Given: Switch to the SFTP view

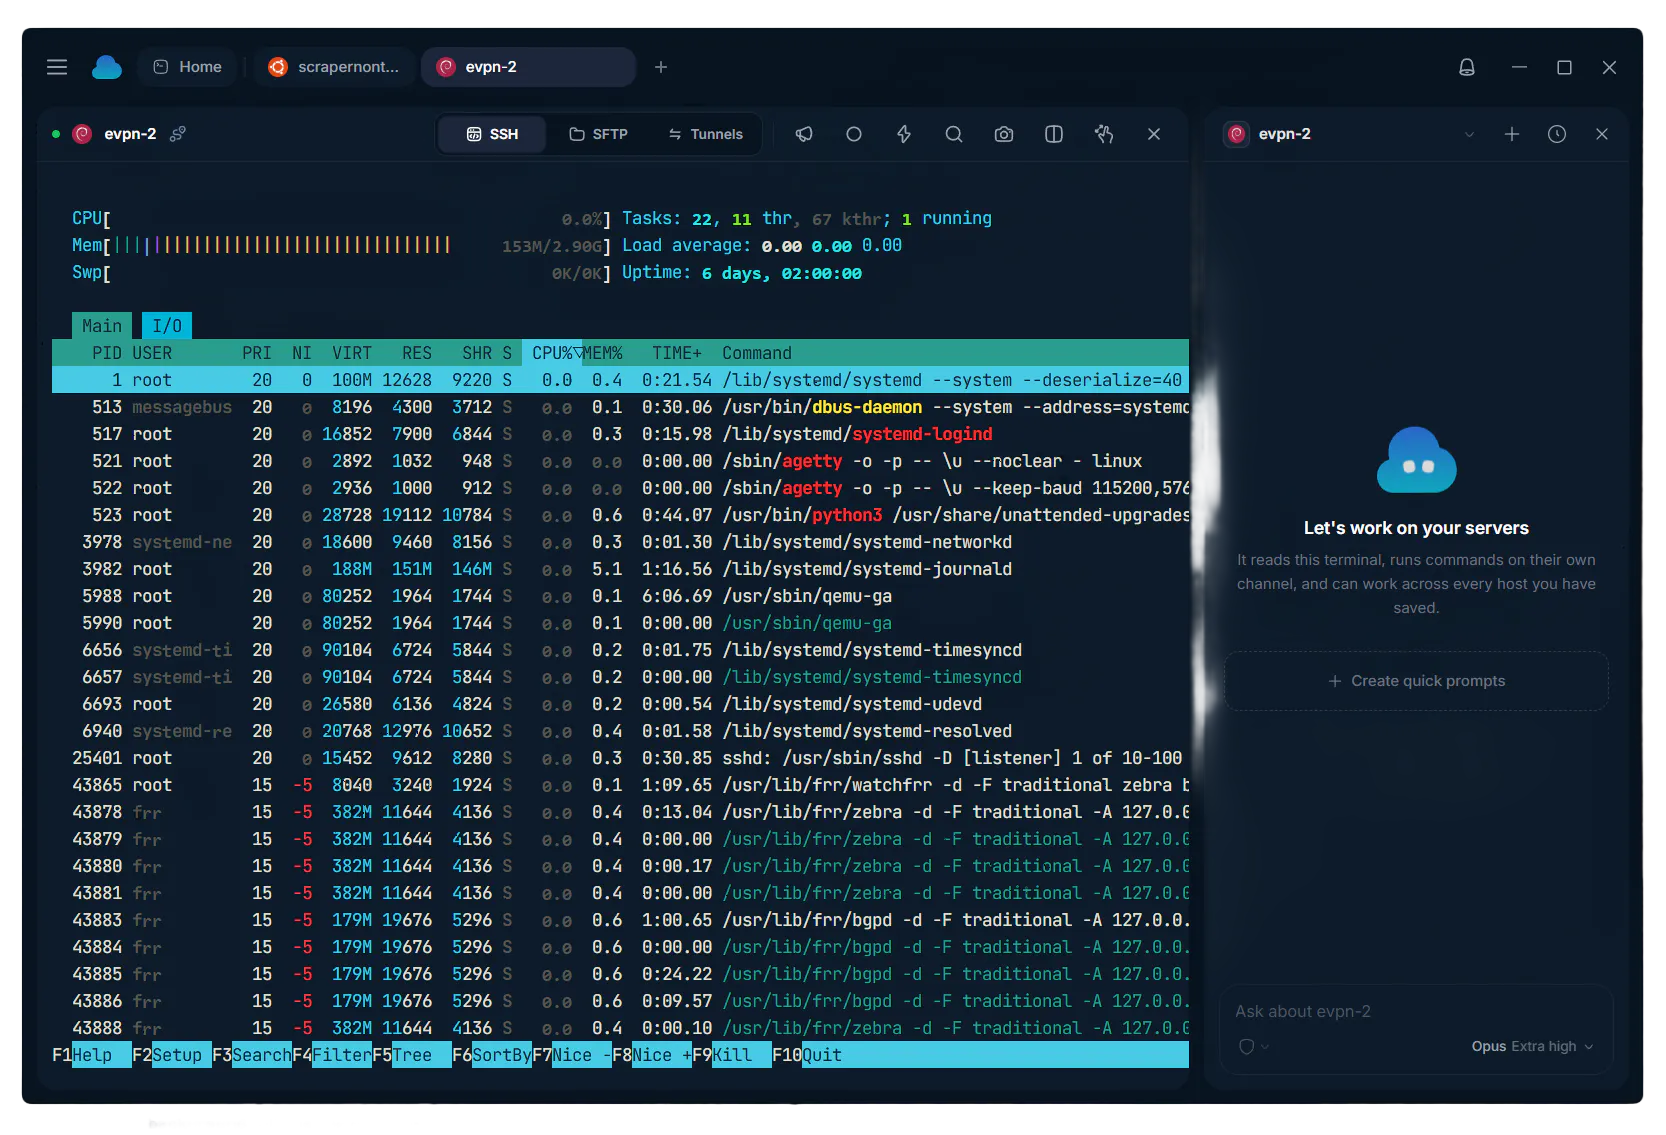Looking at the screenshot, I should [x=598, y=134].
